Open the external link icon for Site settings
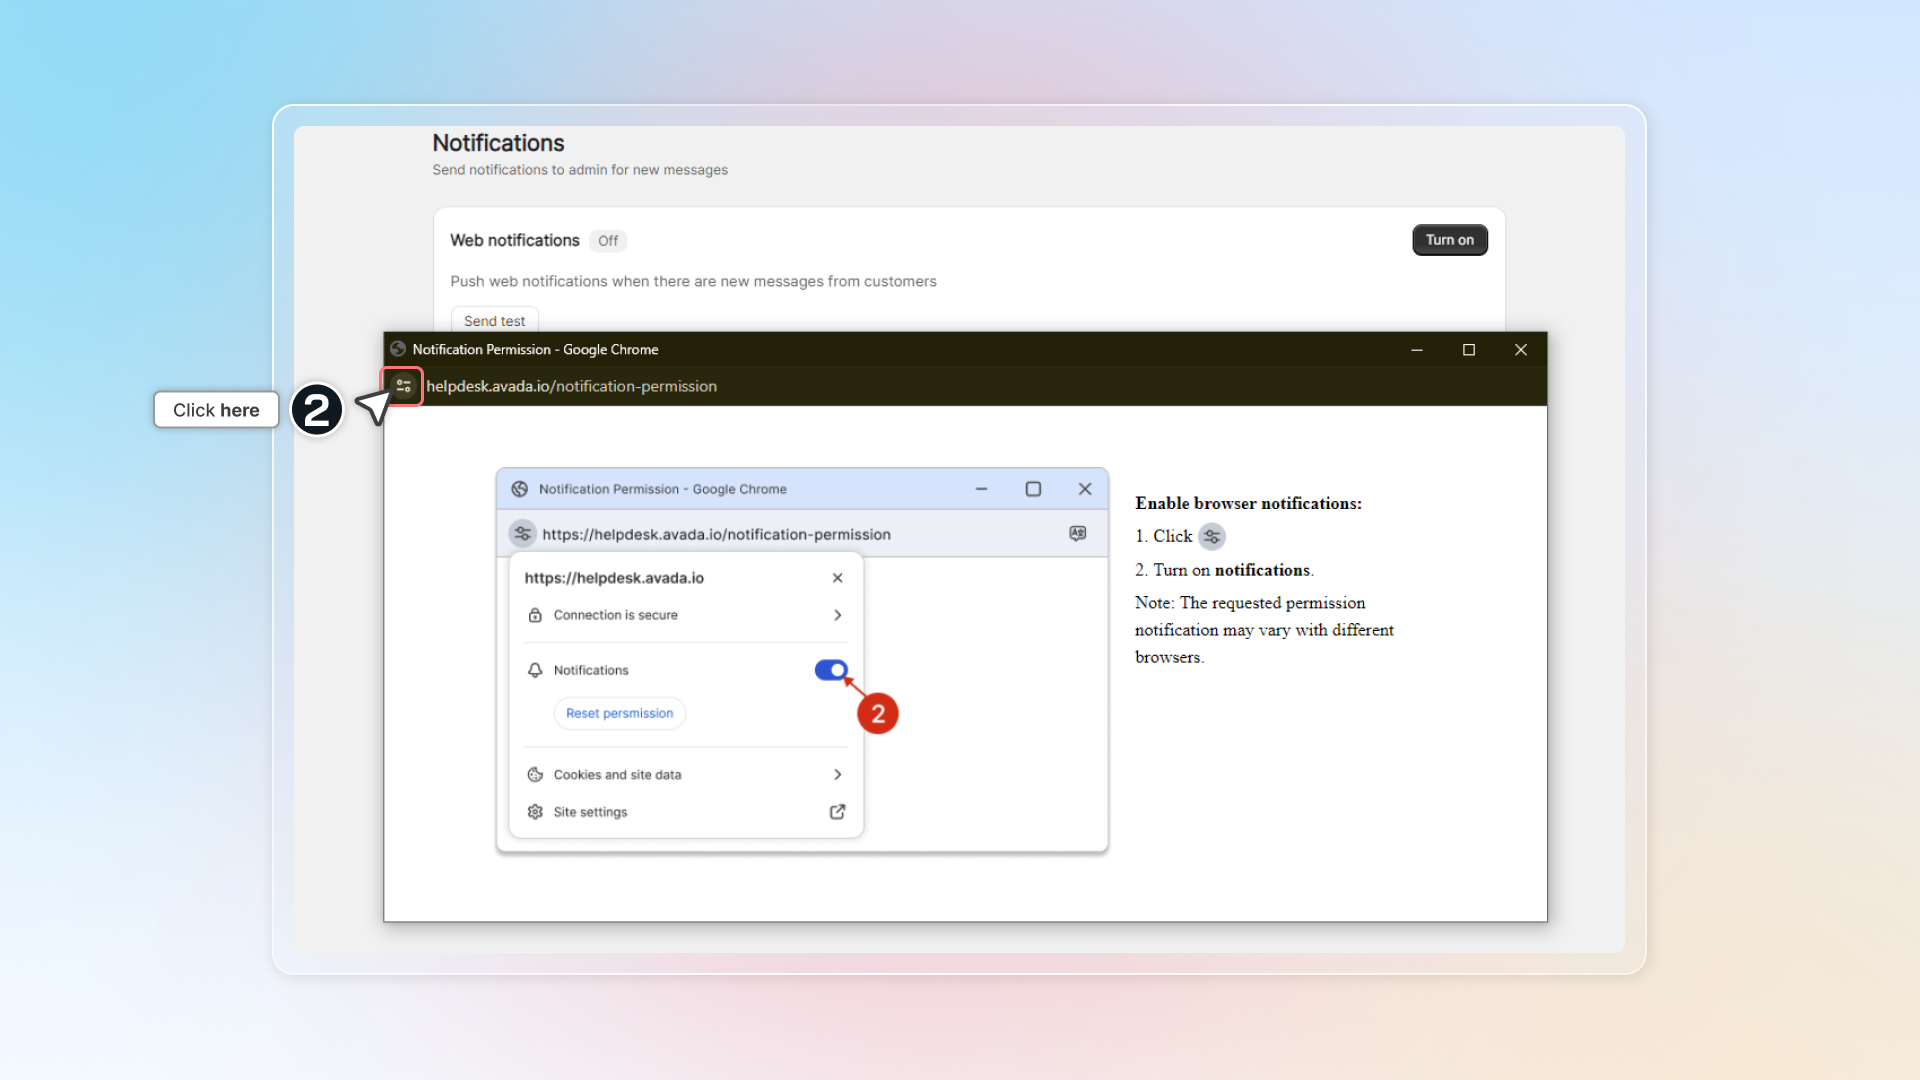1920x1080 pixels. pos(837,812)
